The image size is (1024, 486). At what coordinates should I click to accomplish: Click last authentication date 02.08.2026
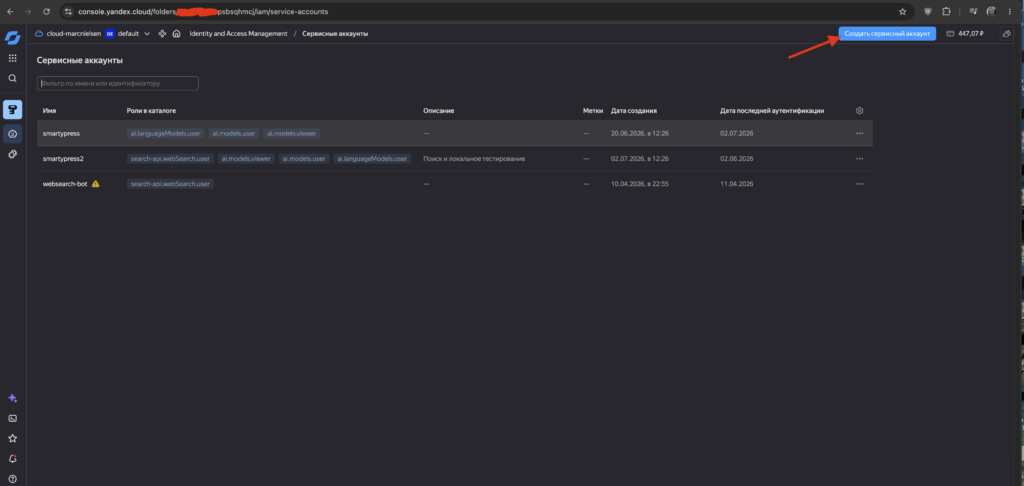pos(737,159)
